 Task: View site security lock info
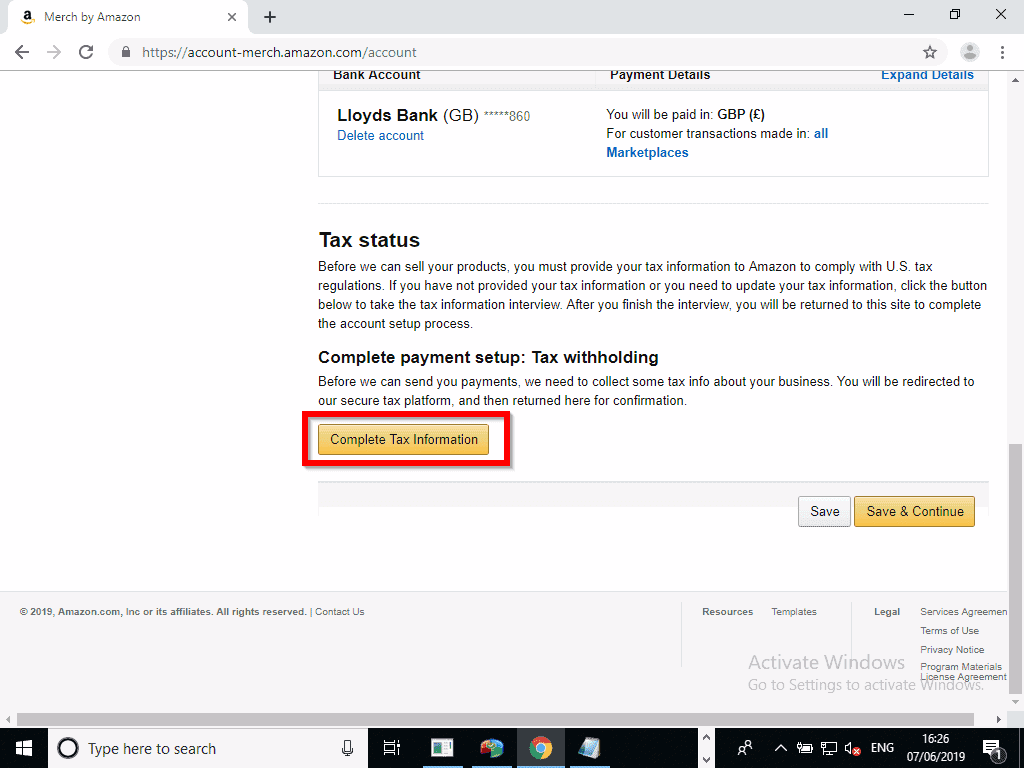click(127, 52)
